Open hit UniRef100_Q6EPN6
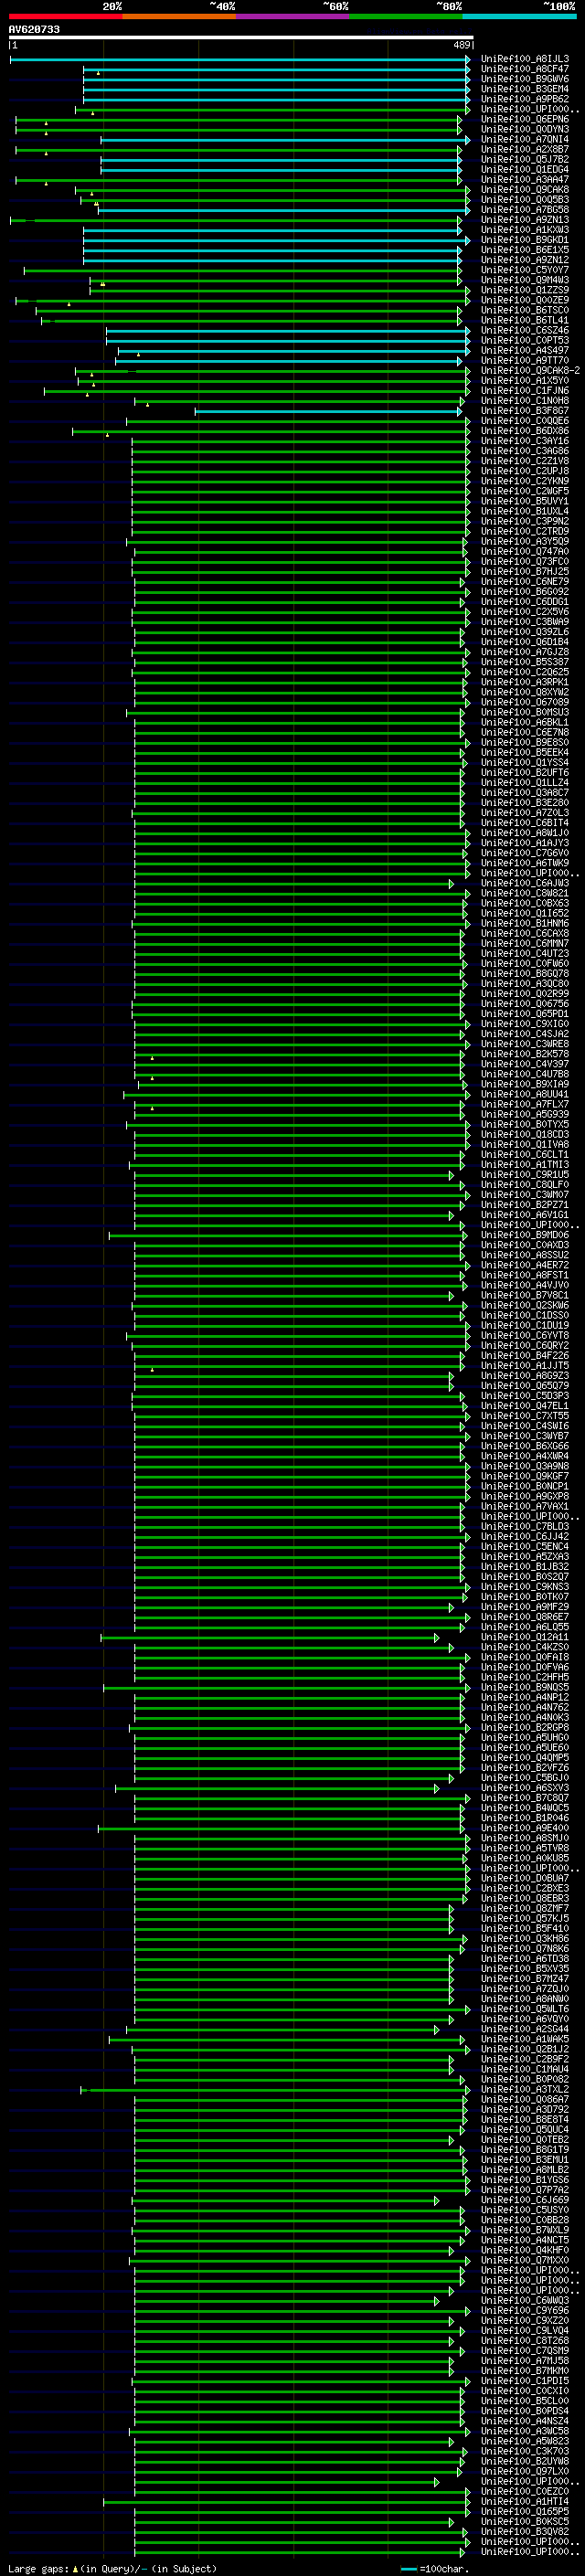The width and height of the screenshot is (585, 2576). point(525,119)
